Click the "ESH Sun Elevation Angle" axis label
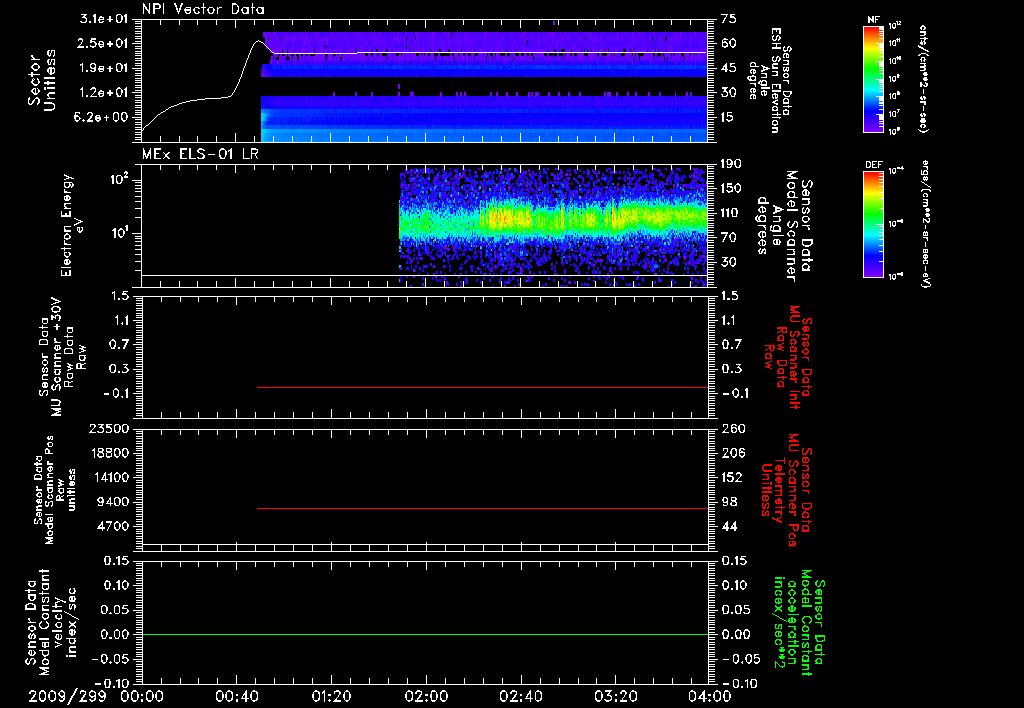This screenshot has height=708, width=1024. point(770,80)
